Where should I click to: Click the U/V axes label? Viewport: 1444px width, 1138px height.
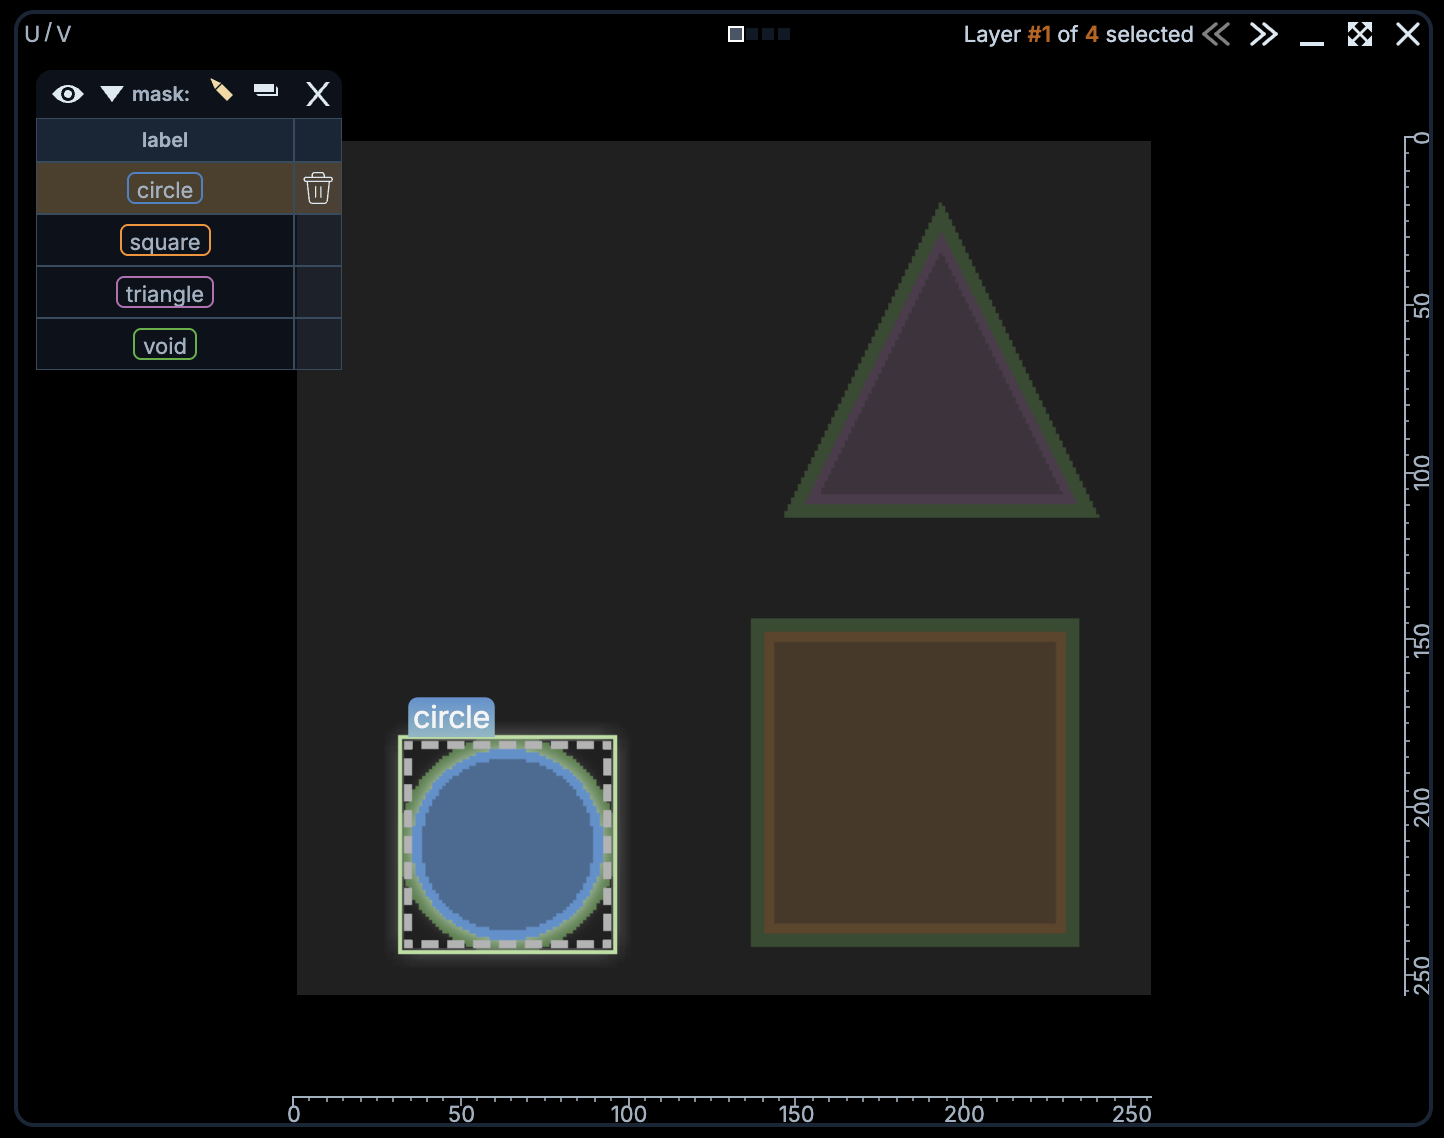click(48, 34)
